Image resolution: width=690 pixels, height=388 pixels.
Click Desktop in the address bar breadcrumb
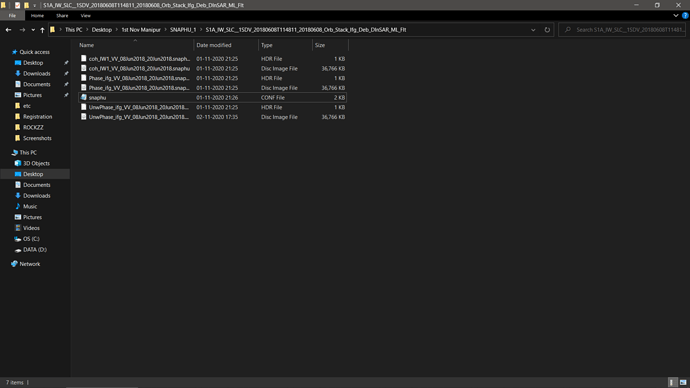click(102, 30)
